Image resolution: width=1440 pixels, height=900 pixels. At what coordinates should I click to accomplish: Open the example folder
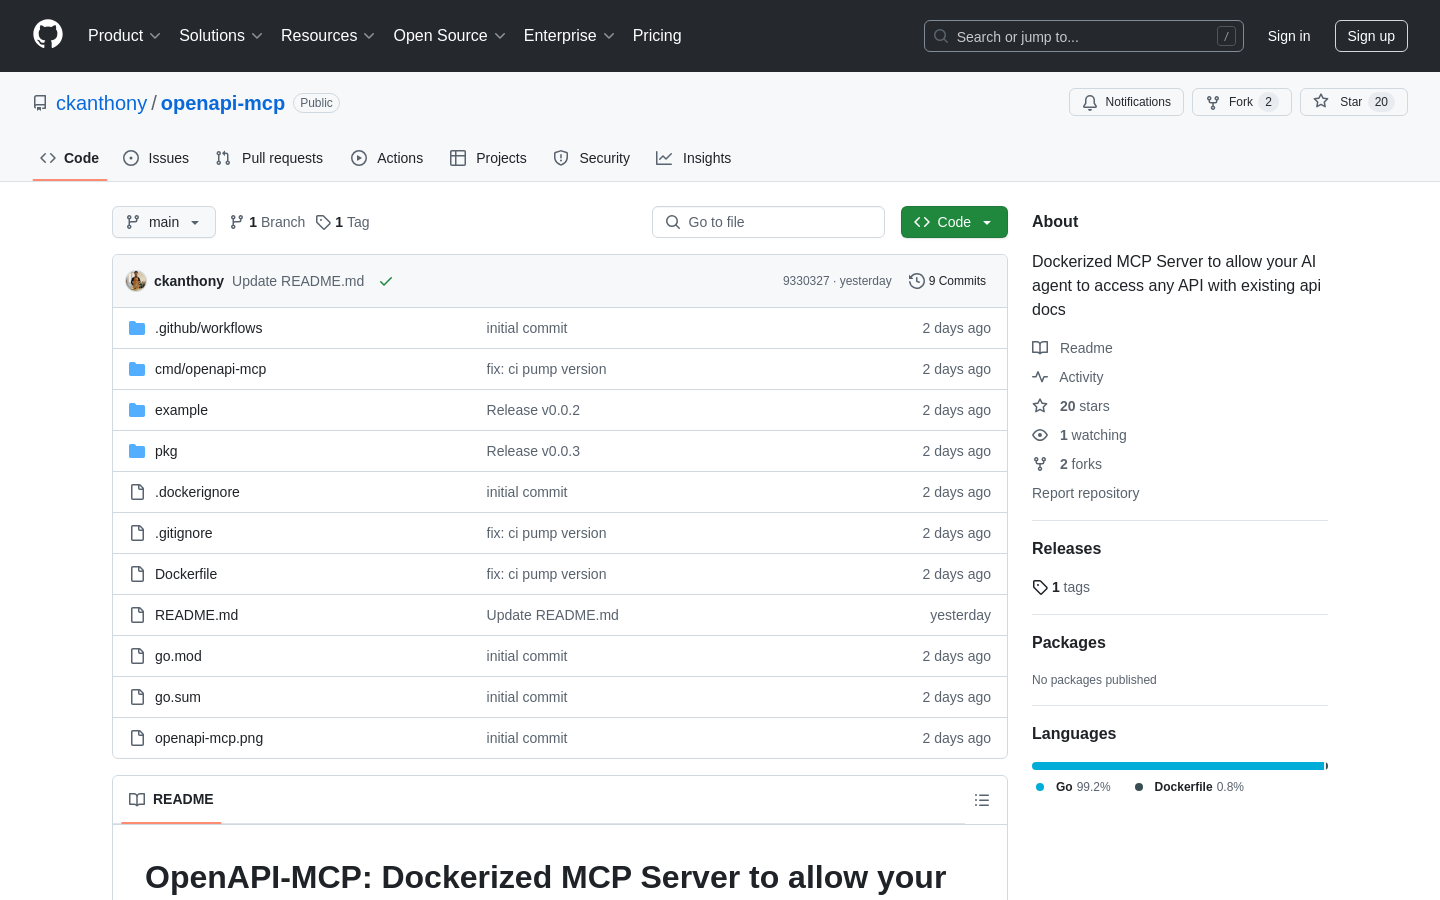coord(181,410)
